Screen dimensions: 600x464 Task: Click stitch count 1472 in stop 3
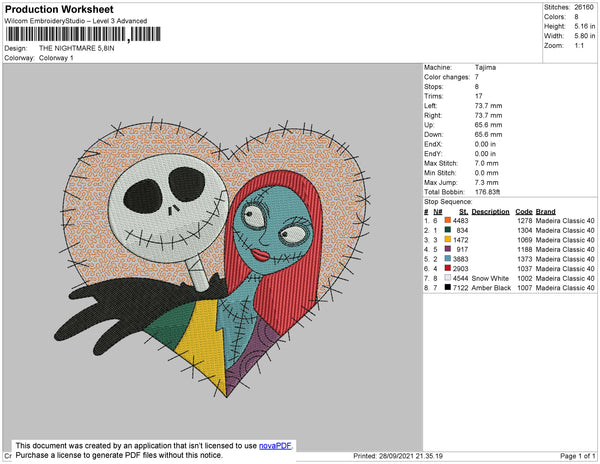pos(460,240)
